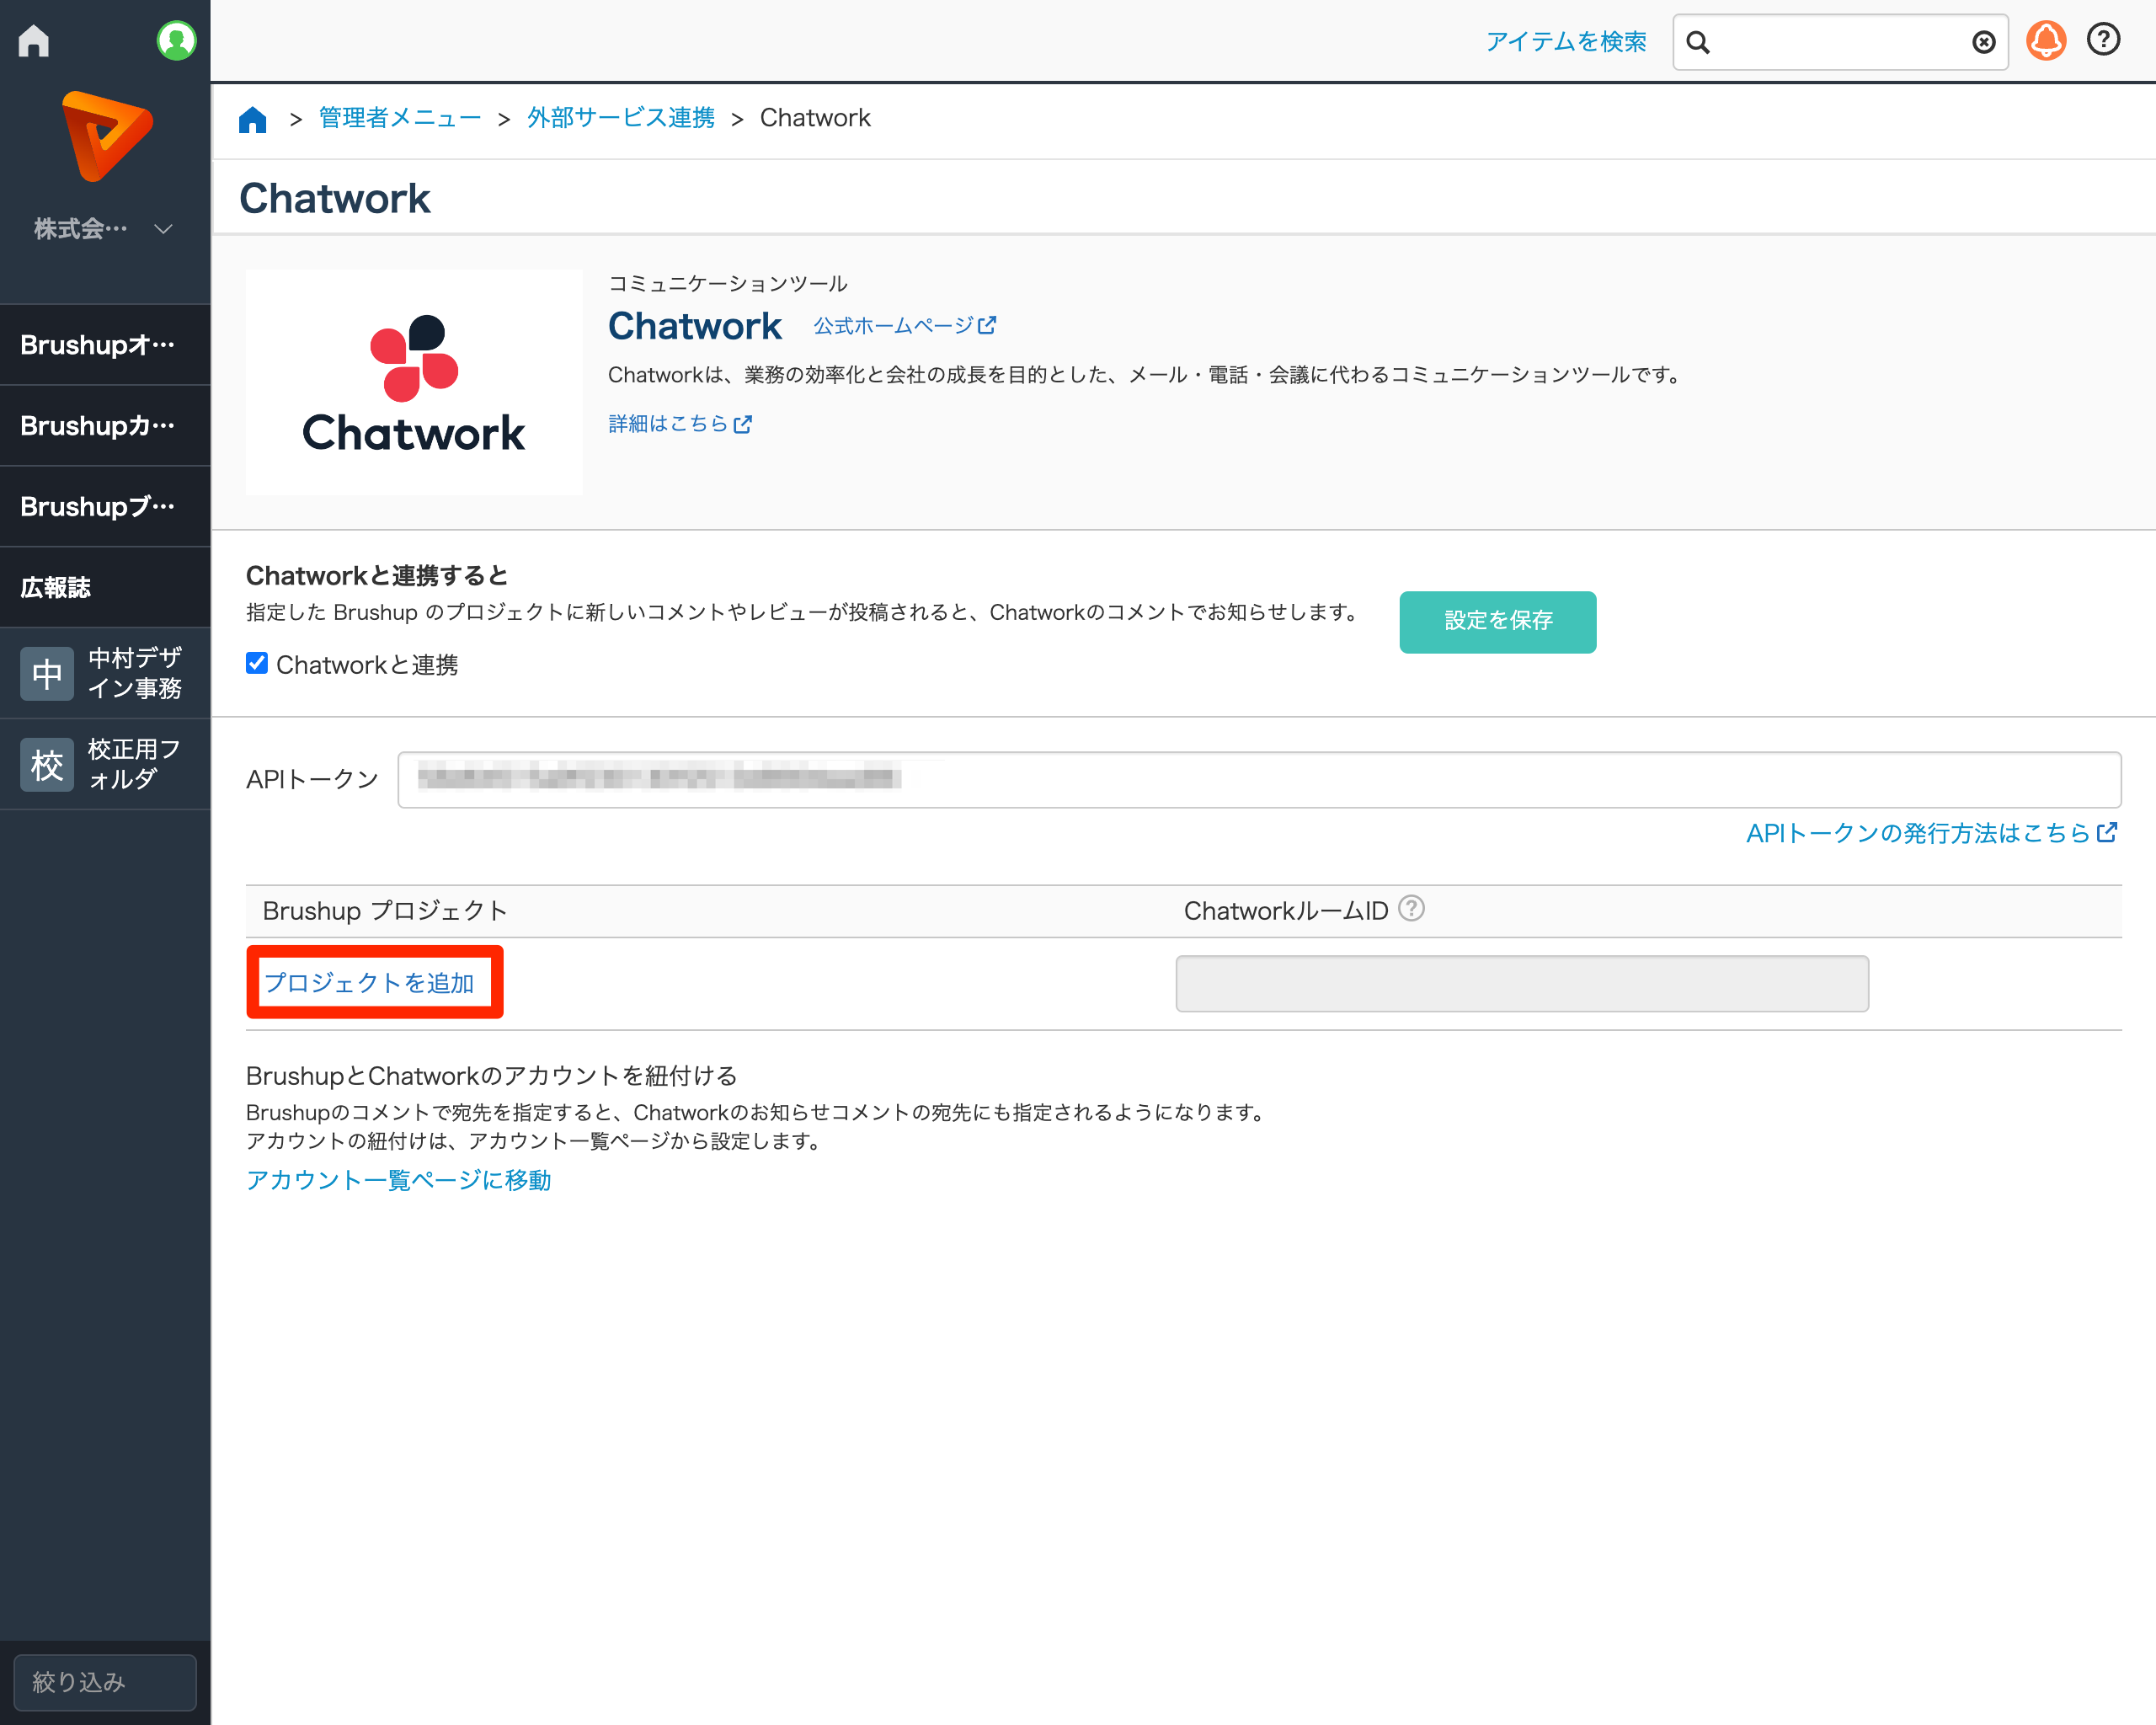Viewport: 2156px width, 1725px height.
Task: Click the breadcrumb home icon
Action: pos(253,119)
